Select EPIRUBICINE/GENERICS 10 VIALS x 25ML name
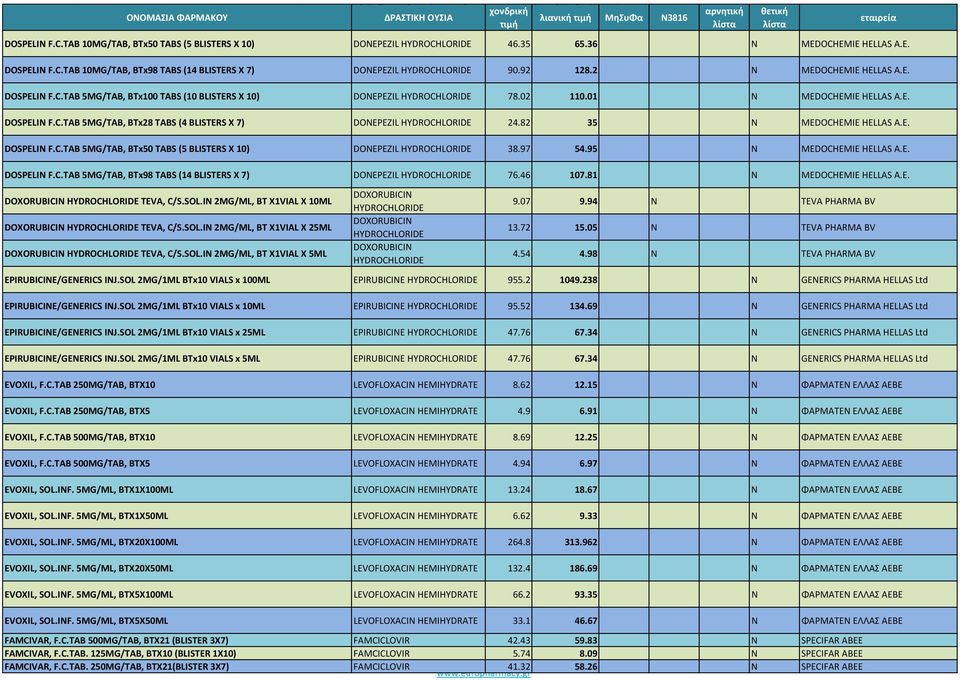This screenshot has width=960, height=680. pos(135,333)
